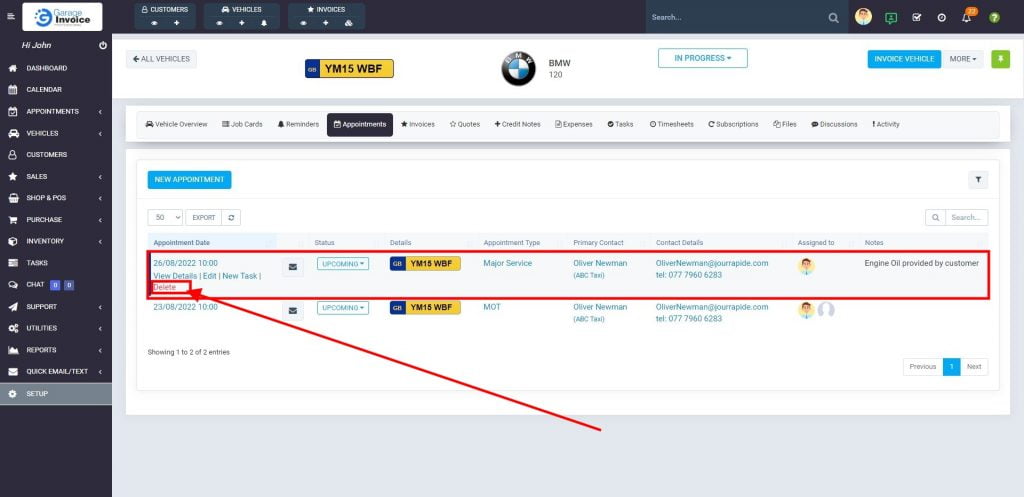Viewport: 1024px width, 497px height.
Task: Click the green pin icon button
Action: click(1000, 59)
